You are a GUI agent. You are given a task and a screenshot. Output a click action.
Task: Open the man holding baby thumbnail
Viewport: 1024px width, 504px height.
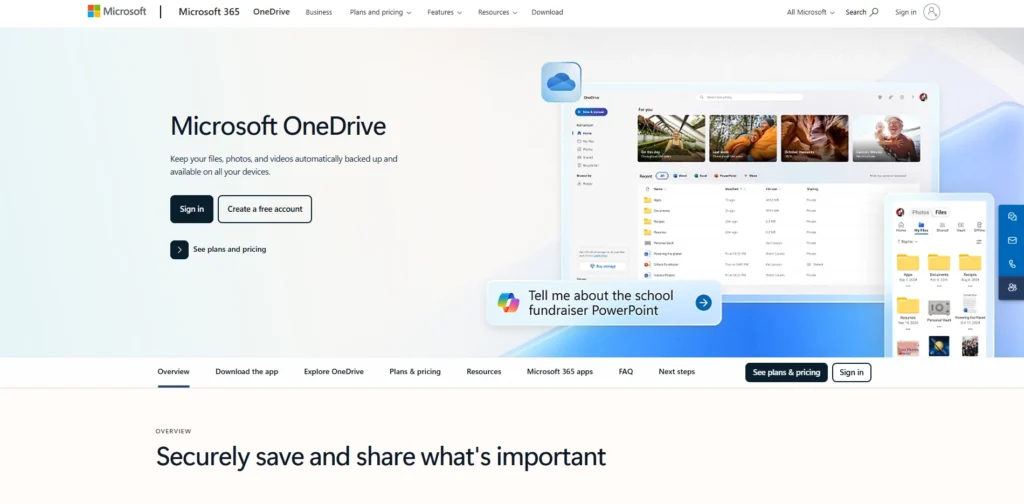tap(886, 138)
